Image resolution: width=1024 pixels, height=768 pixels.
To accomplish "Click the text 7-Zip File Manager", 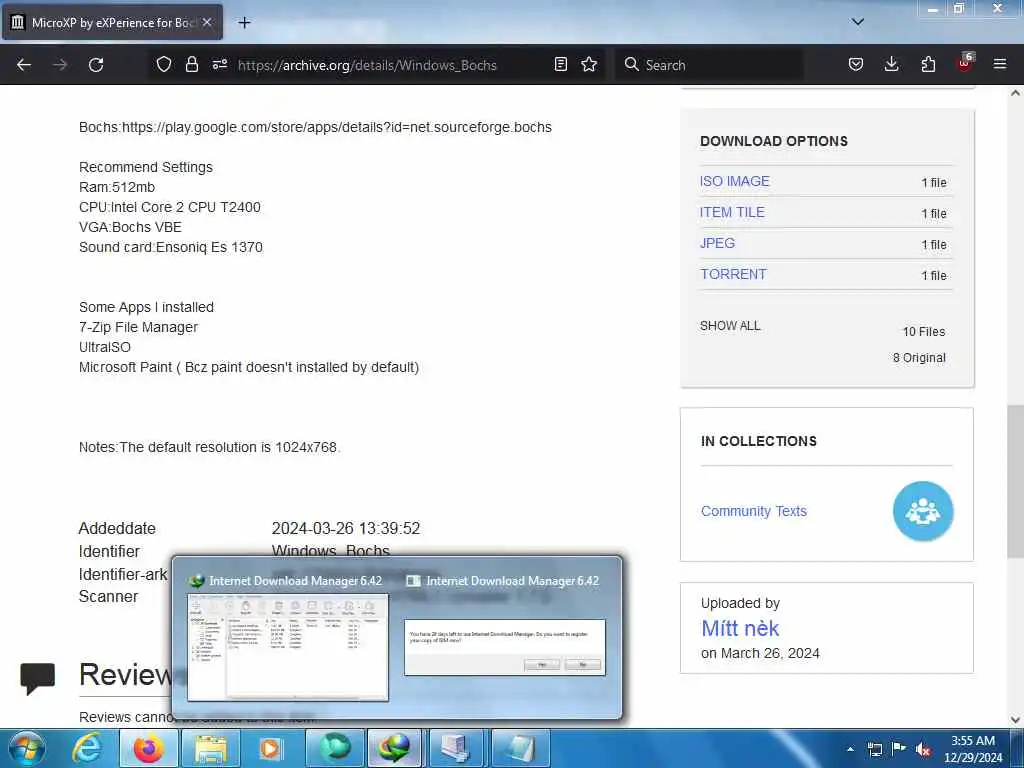I will 138,327.
